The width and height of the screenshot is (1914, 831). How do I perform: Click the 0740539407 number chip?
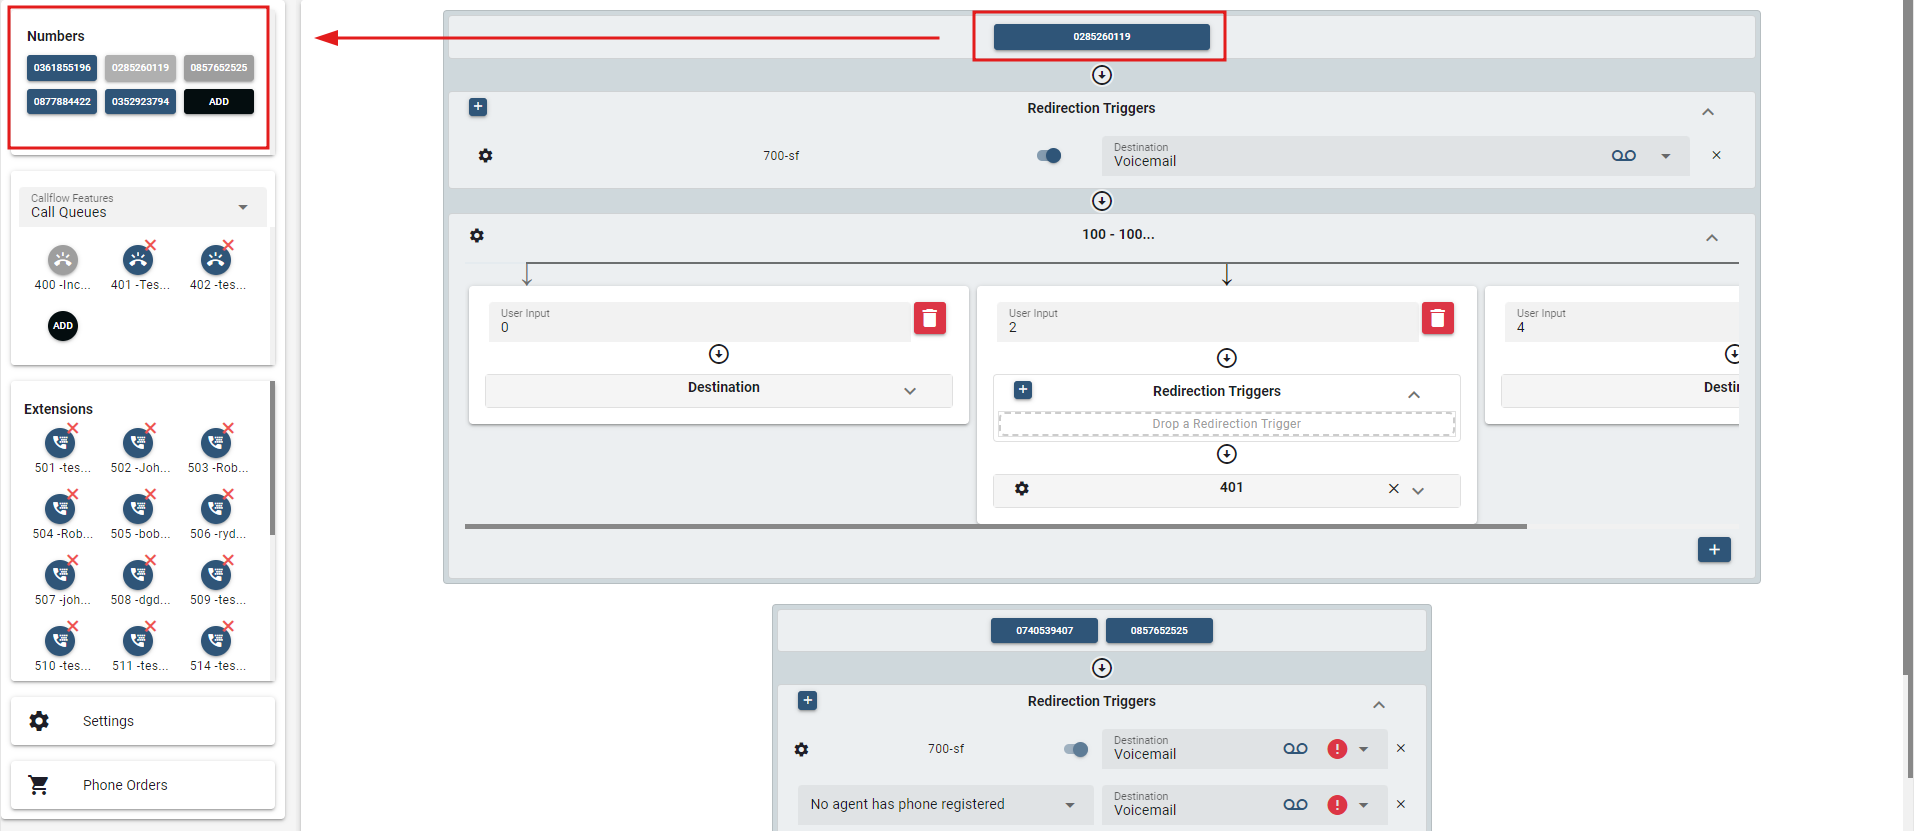click(1044, 631)
